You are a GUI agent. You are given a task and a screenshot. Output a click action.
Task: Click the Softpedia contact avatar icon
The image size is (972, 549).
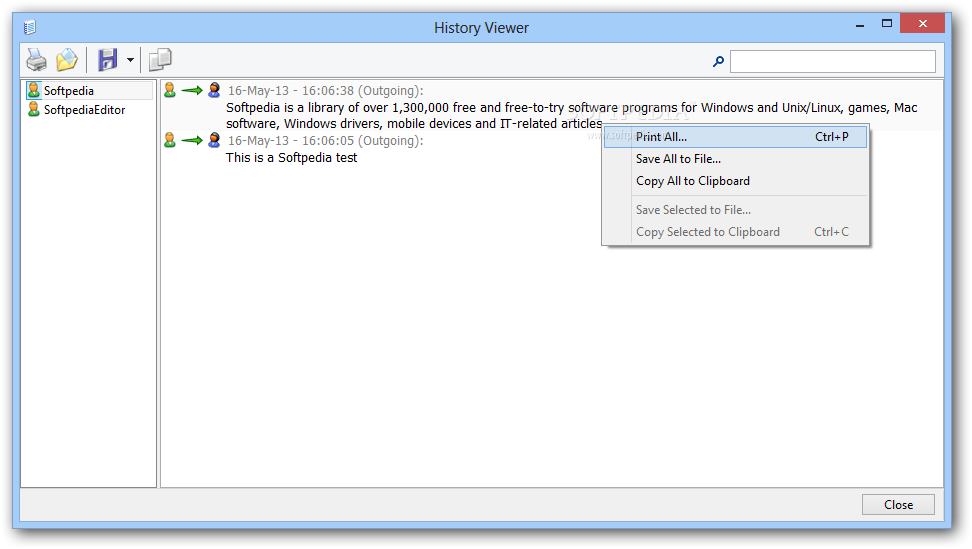click(x=34, y=90)
